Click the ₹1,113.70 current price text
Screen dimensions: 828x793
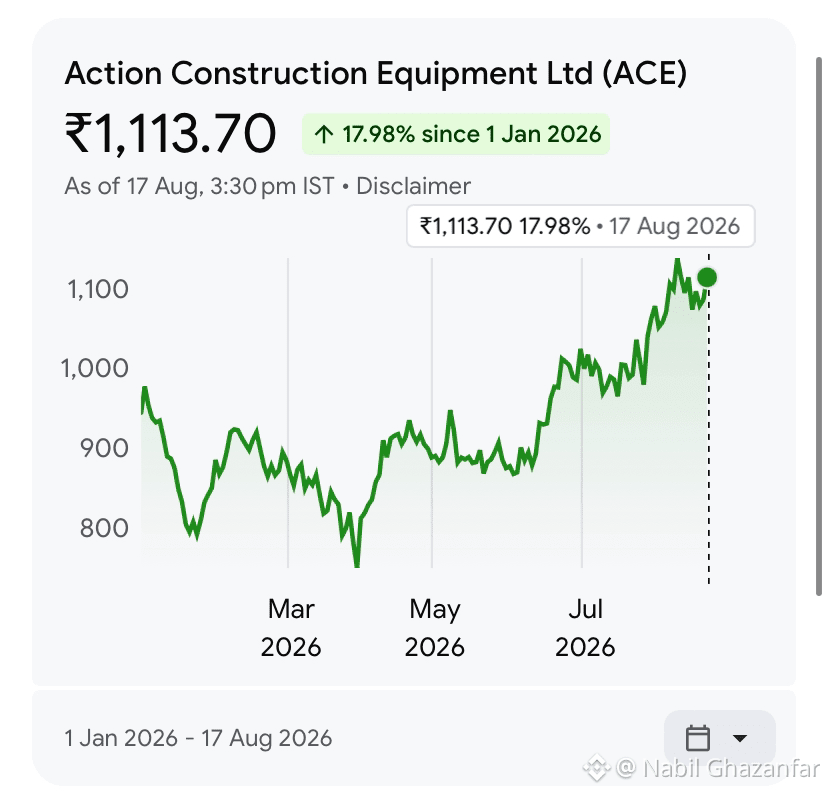click(170, 134)
